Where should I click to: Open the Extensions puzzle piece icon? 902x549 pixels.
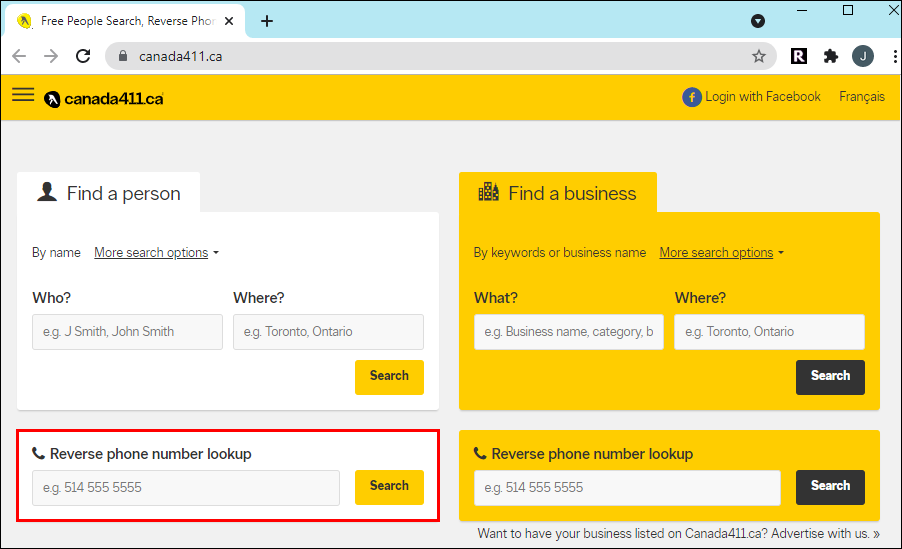(831, 56)
